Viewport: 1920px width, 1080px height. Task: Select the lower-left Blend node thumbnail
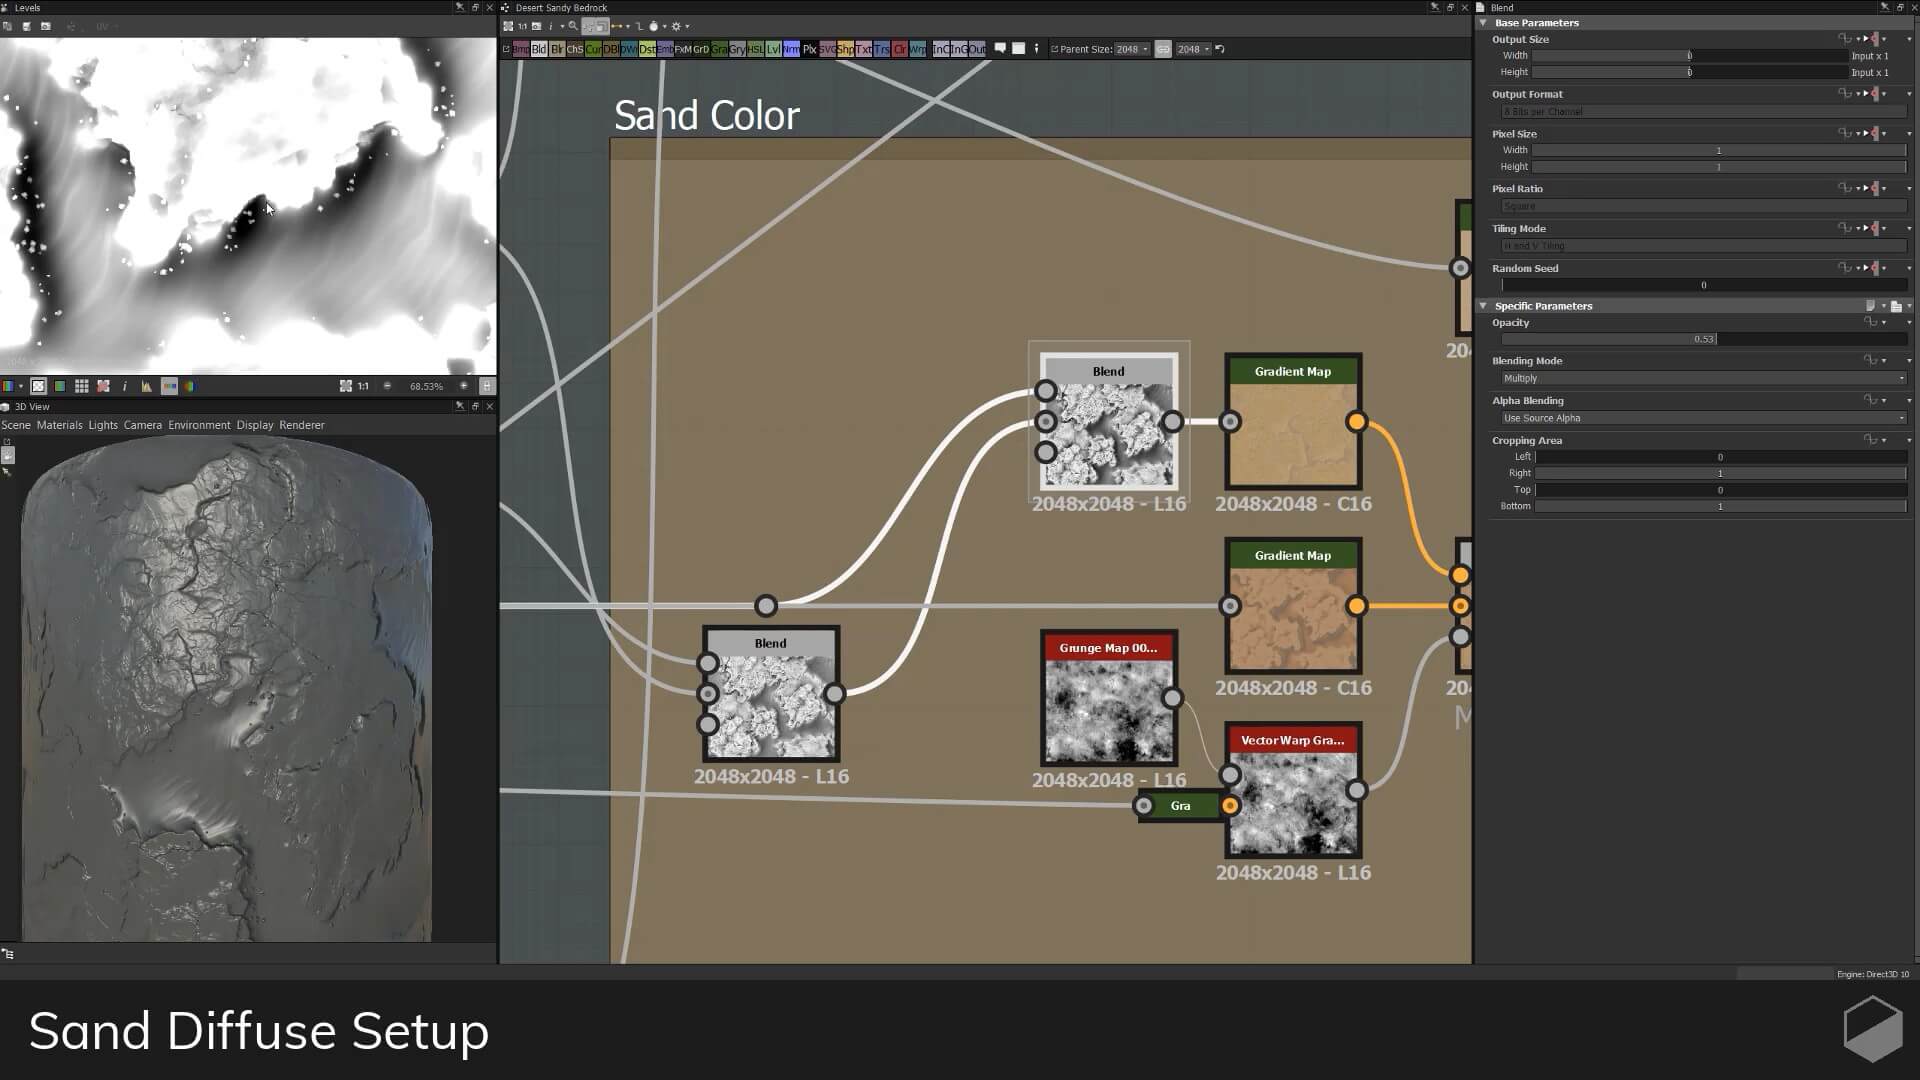point(770,694)
